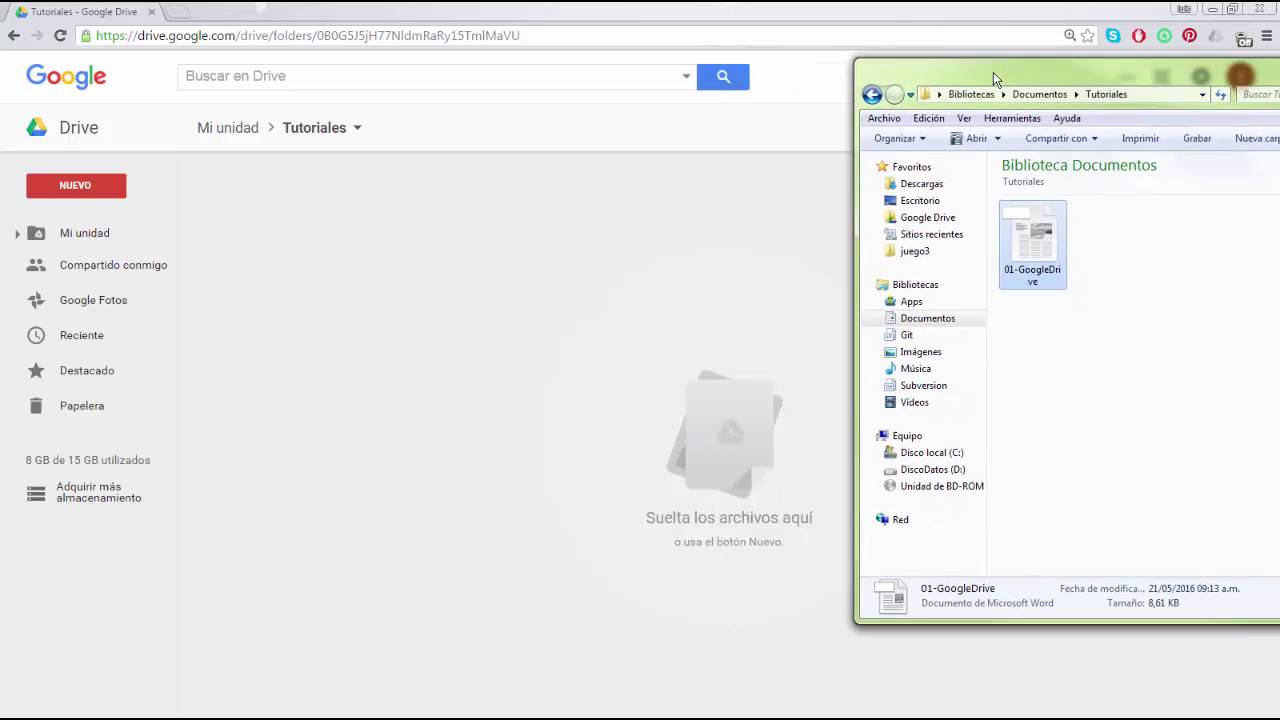Open the Compartir con dropdown
This screenshot has height=720, width=1280.
click(1061, 139)
